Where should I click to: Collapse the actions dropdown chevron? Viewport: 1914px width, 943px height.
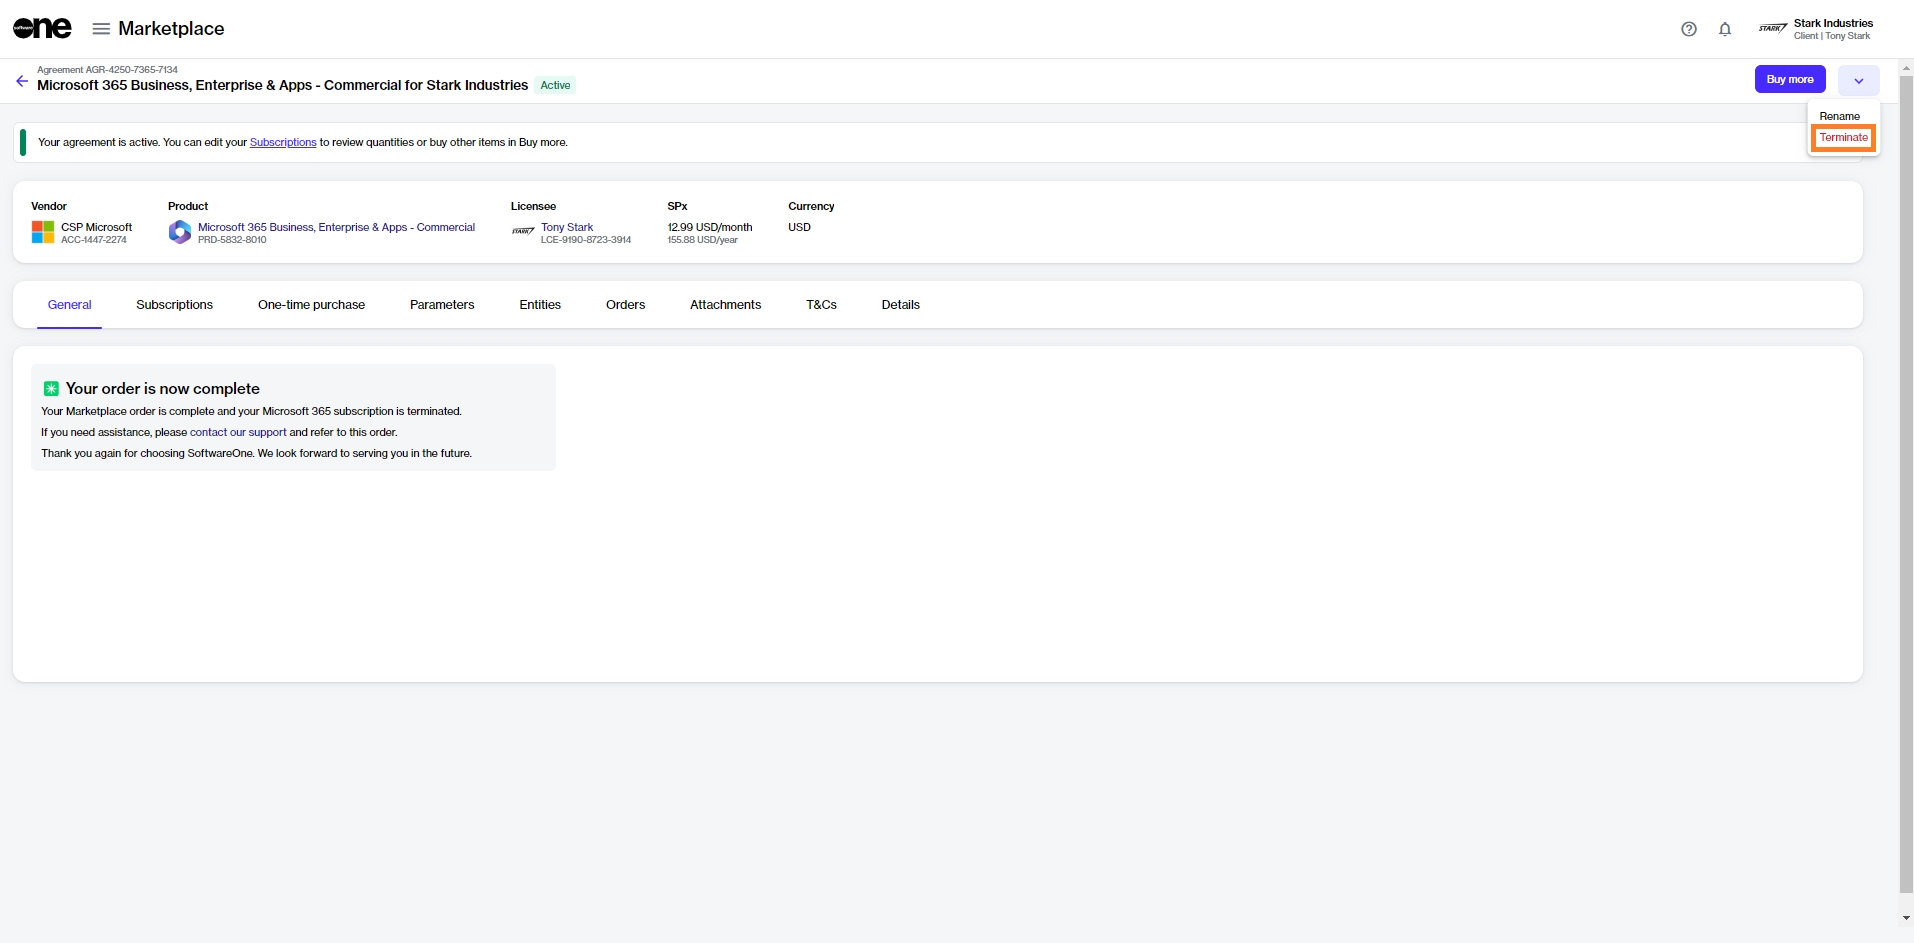1858,80
